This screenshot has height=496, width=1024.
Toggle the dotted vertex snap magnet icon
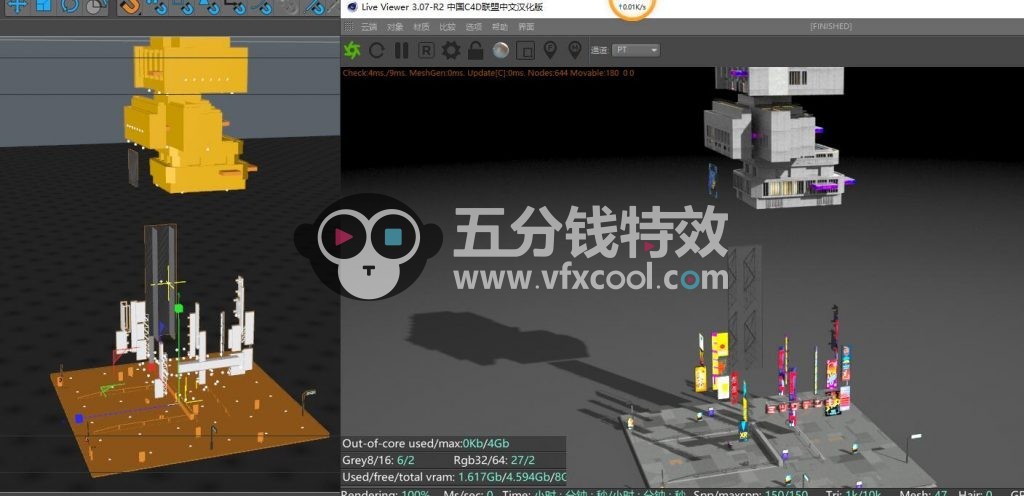pos(157,7)
